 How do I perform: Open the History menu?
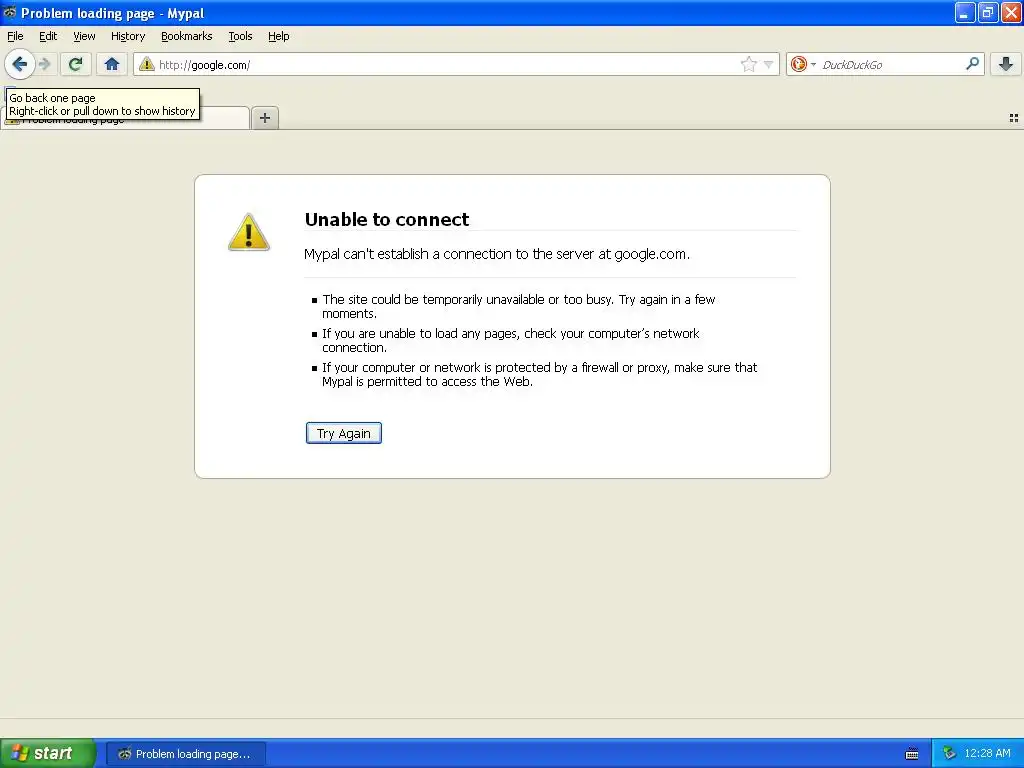(128, 36)
